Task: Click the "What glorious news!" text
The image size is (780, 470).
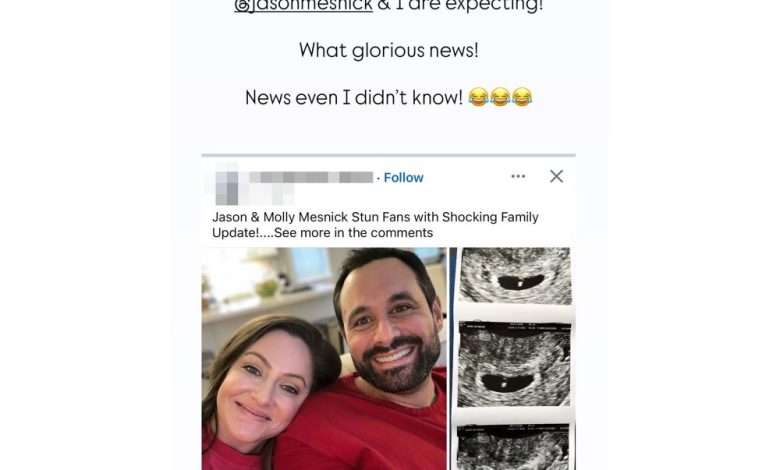Action: [388, 50]
